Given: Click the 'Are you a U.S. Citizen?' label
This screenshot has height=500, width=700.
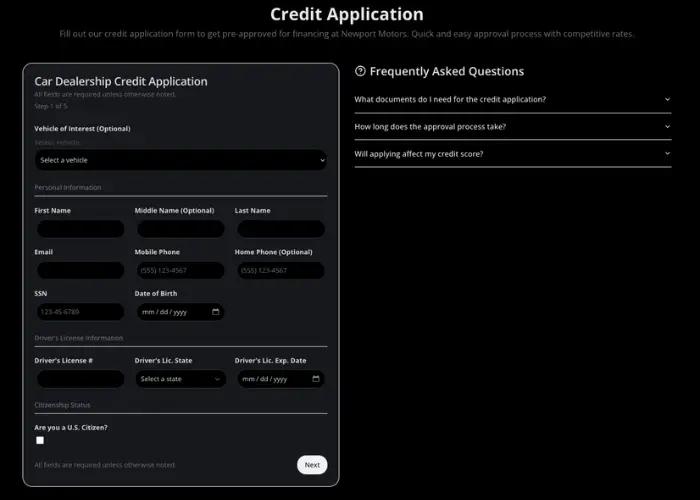Looking at the screenshot, I should [71, 427].
